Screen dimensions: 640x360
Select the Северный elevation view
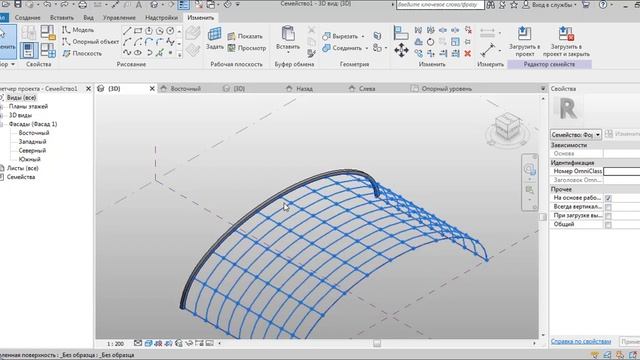[x=32, y=151]
